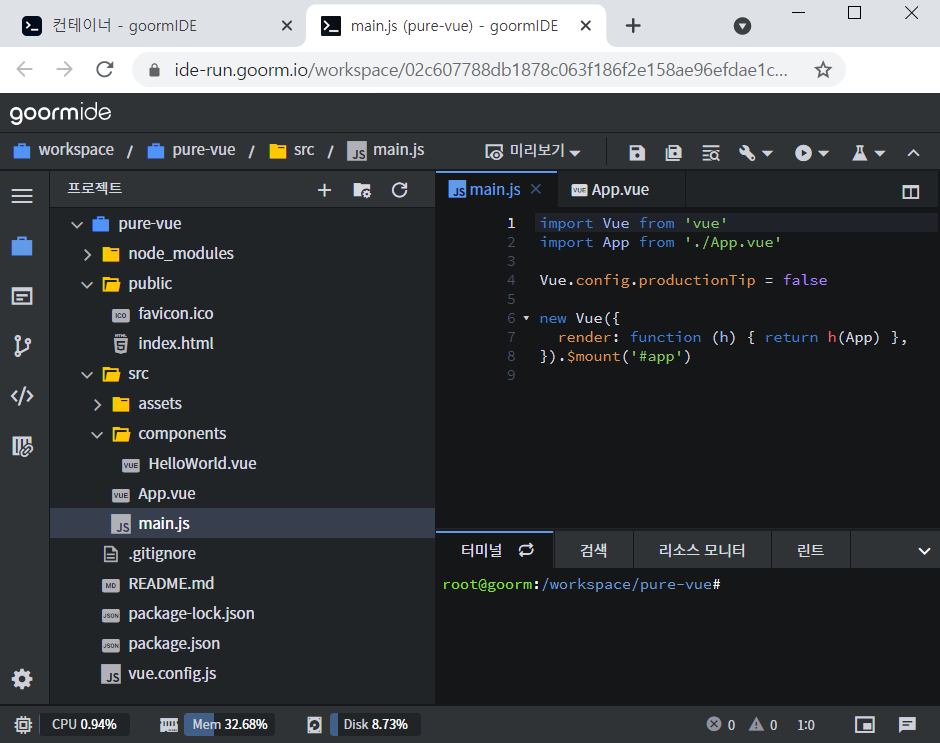Viewport: 940px width, 743px height.
Task: Open the wrench build tools dropdown
Action: click(755, 153)
